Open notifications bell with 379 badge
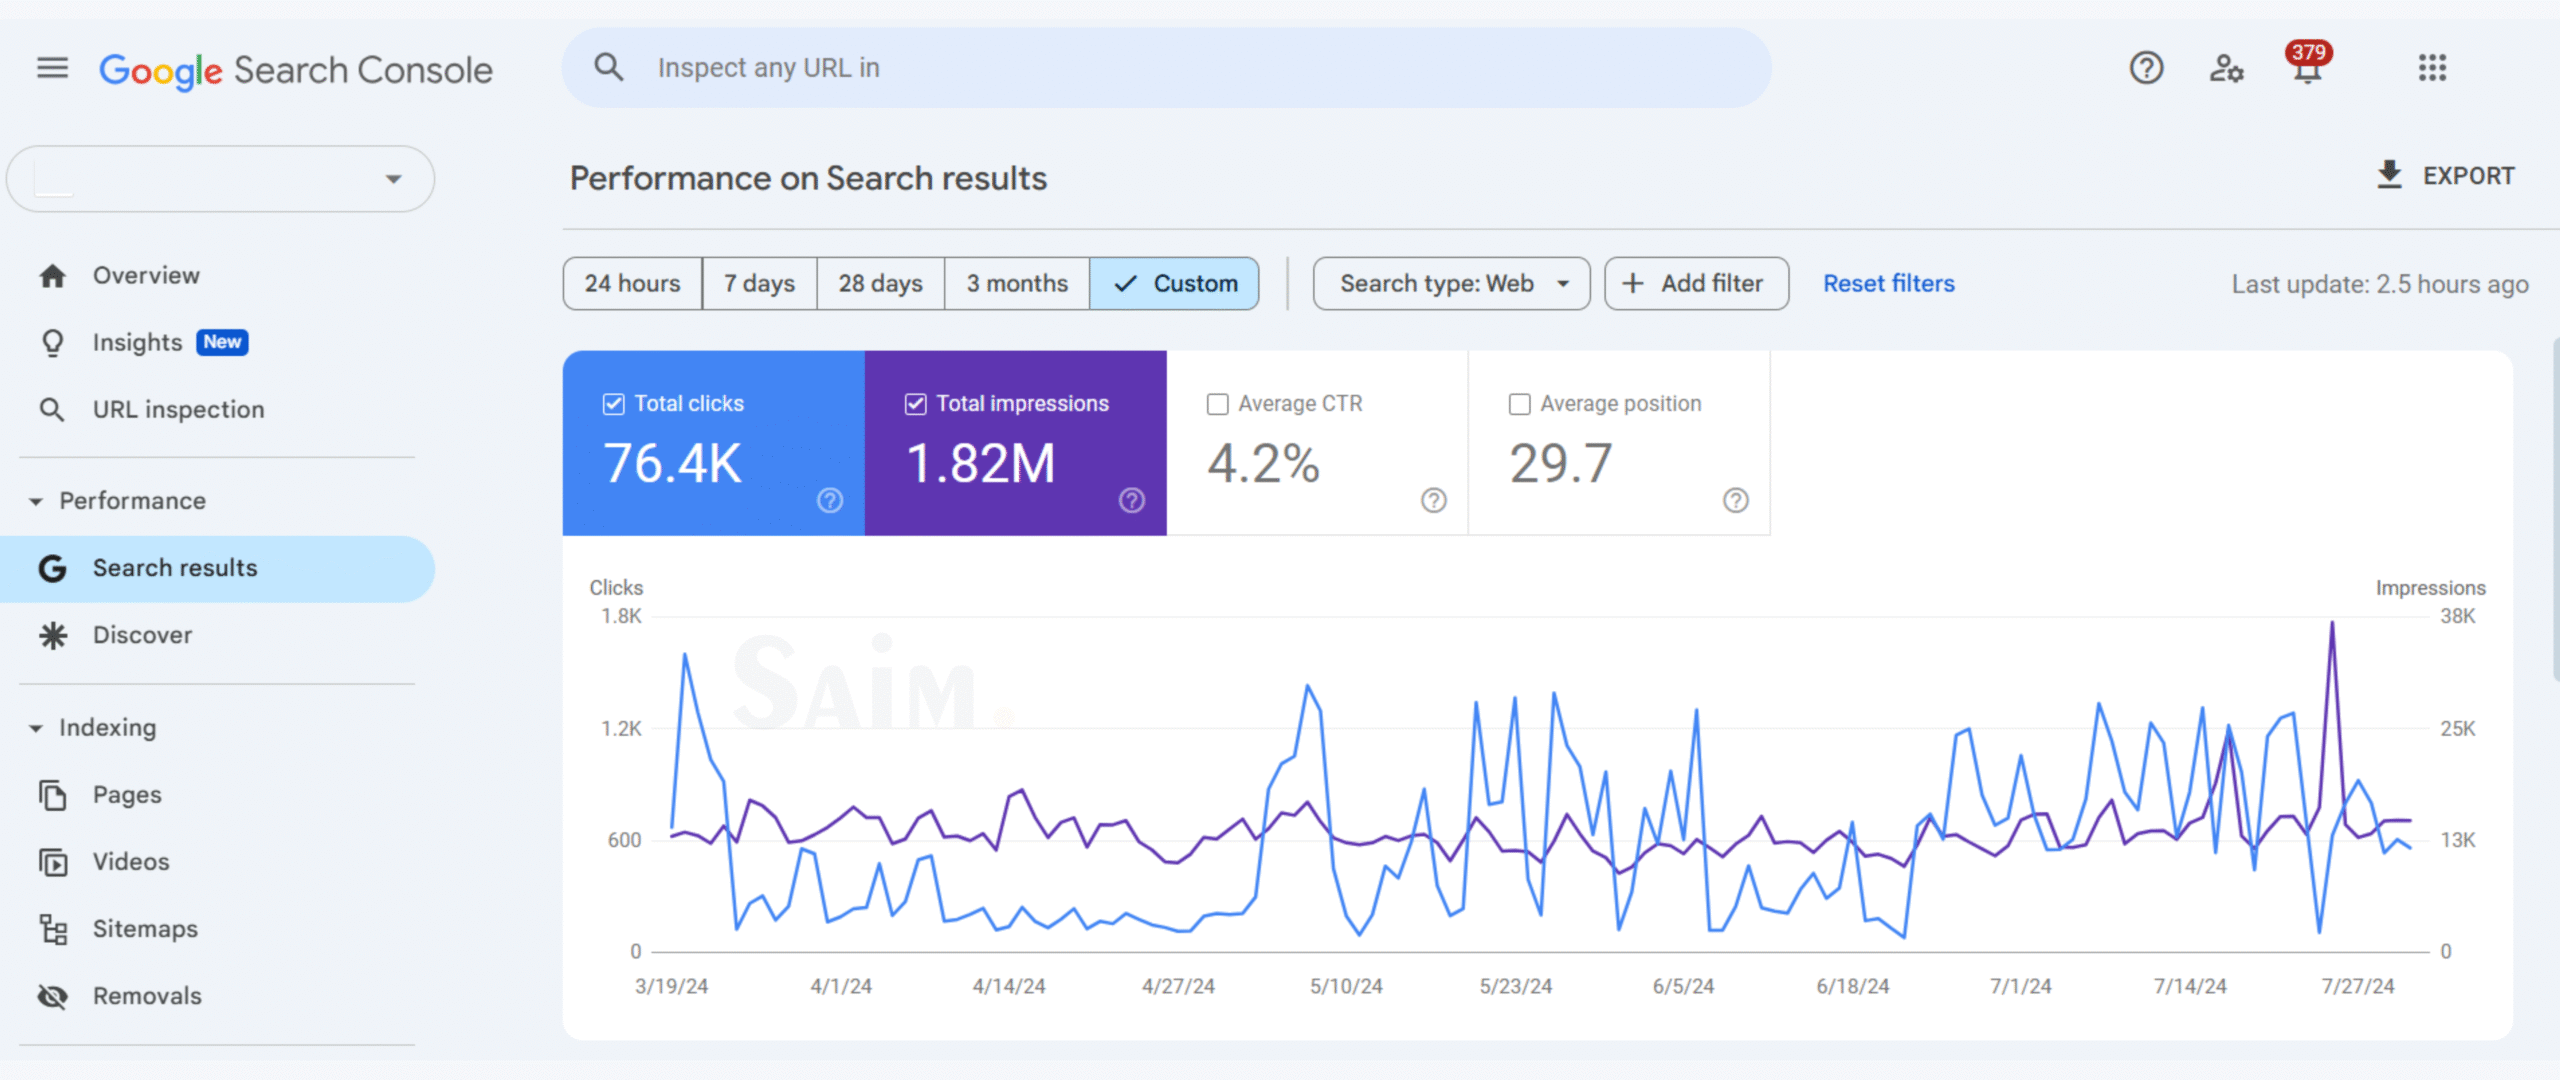Viewport: 2560px width, 1080px height. click(x=2307, y=68)
